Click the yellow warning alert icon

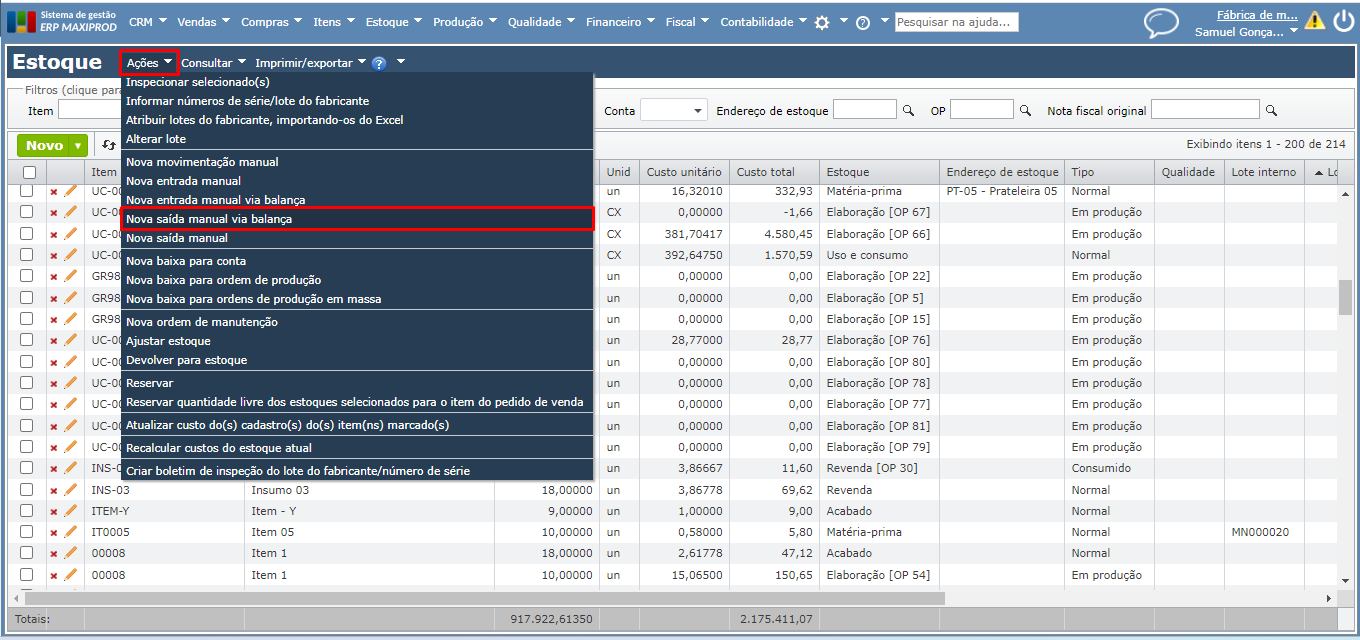pyautogui.click(x=1314, y=21)
